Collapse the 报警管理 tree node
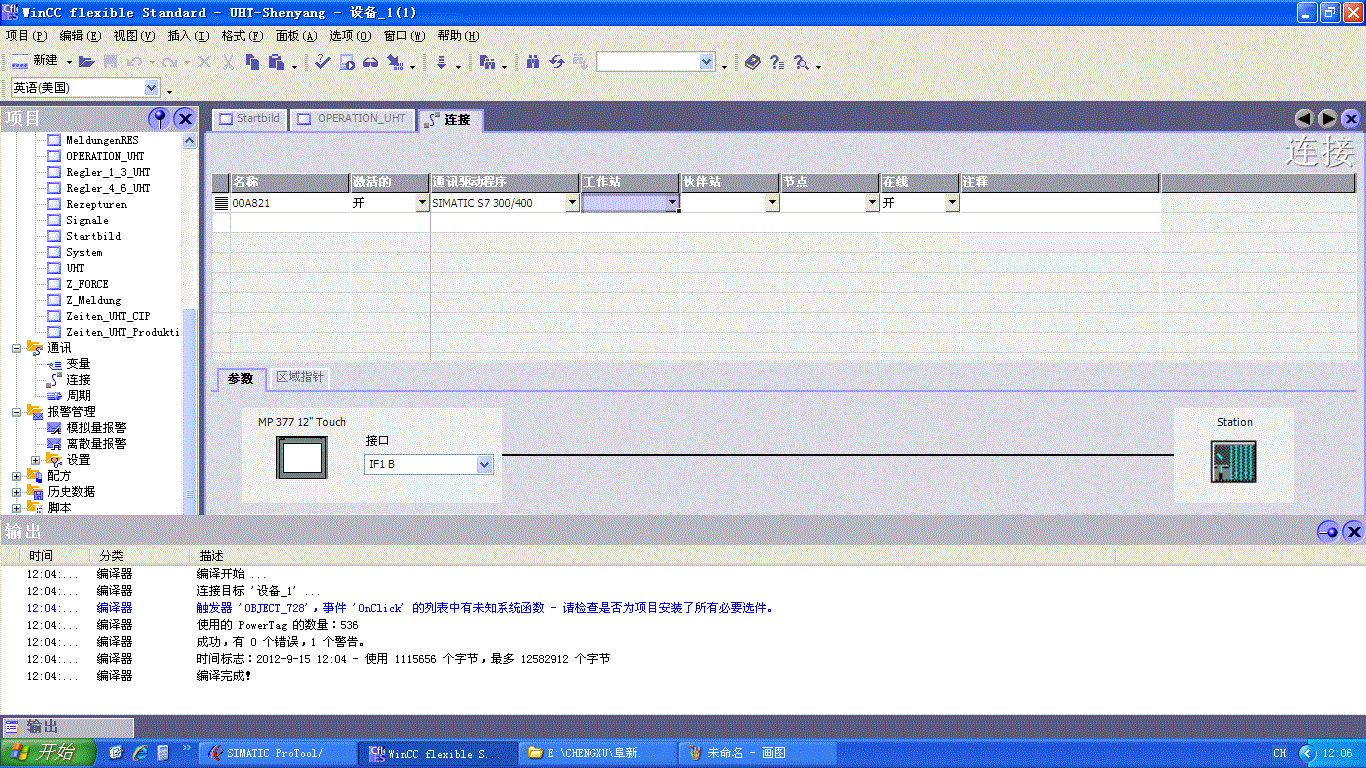The image size is (1366, 768). point(16,412)
